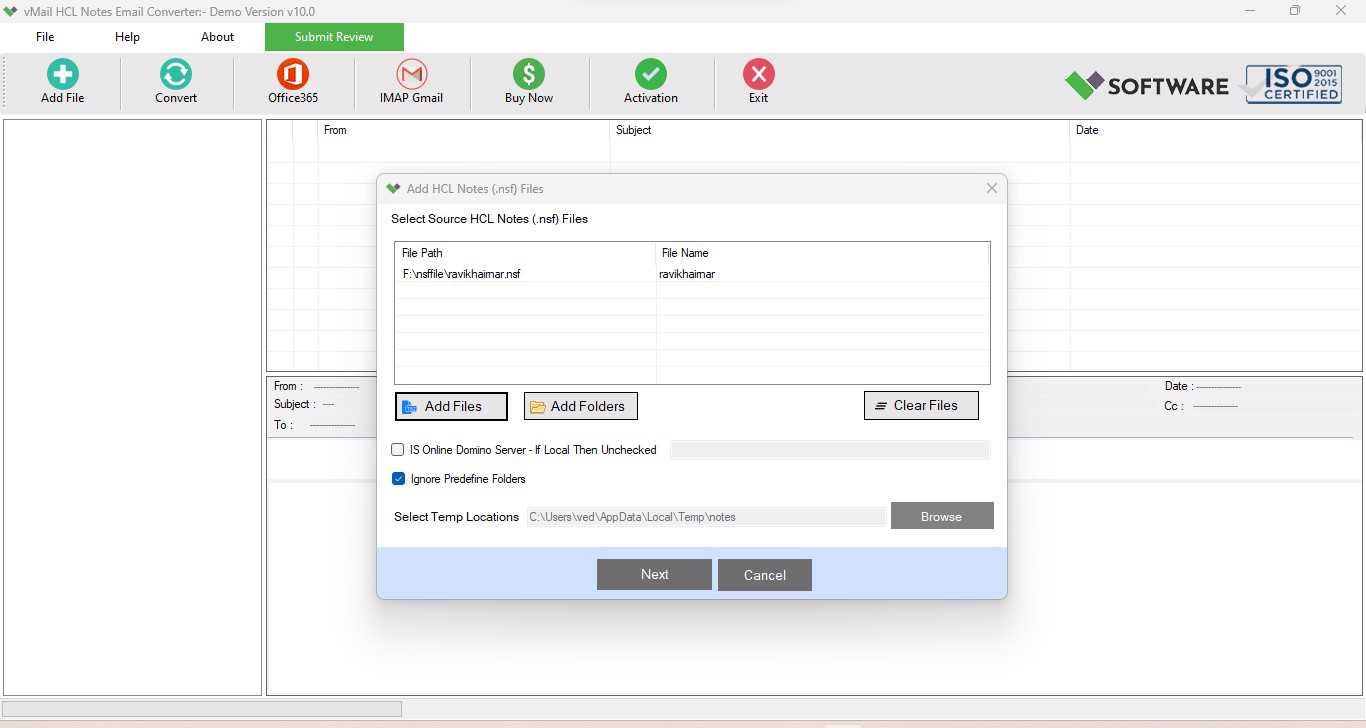Click the ISO Certified badge

pyautogui.click(x=1293, y=85)
